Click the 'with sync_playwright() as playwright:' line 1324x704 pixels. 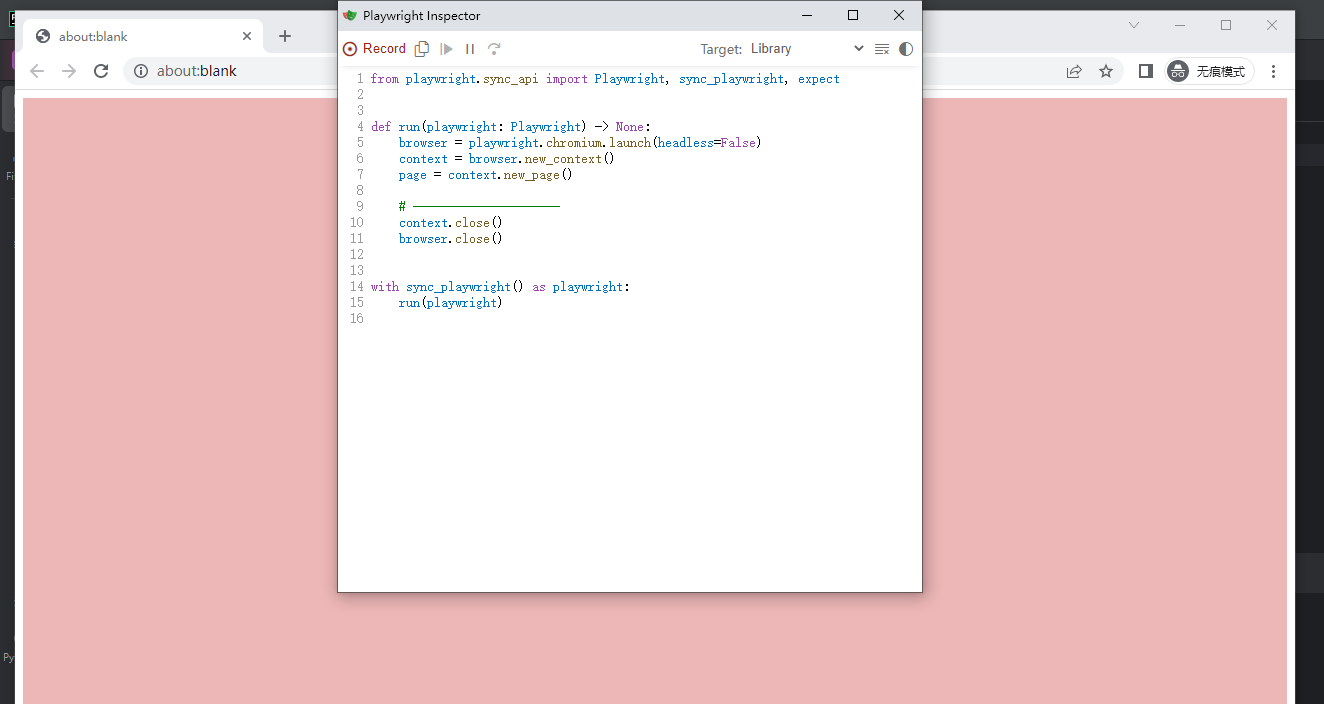[500, 287]
